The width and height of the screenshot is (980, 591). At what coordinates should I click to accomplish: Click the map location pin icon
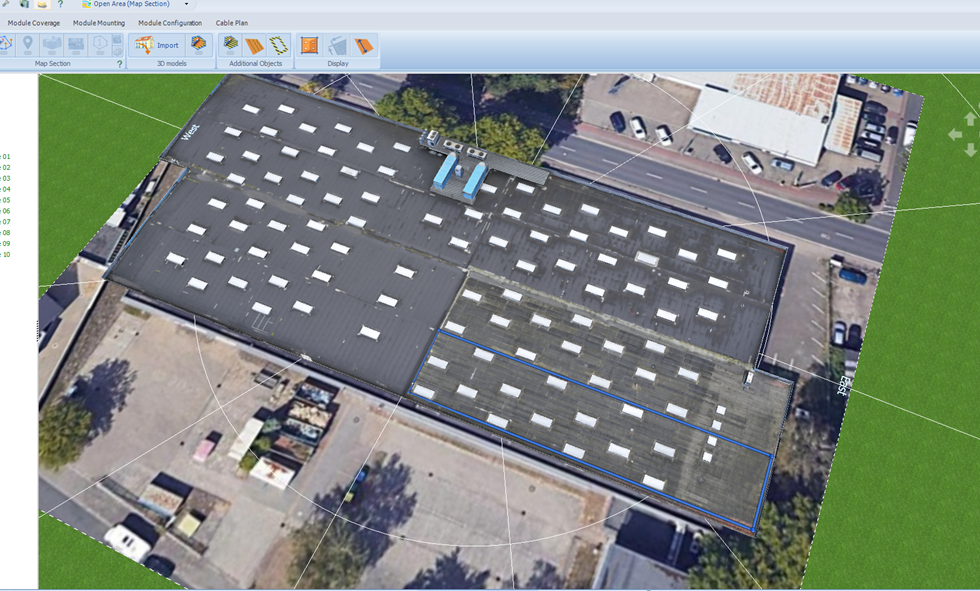(x=28, y=45)
